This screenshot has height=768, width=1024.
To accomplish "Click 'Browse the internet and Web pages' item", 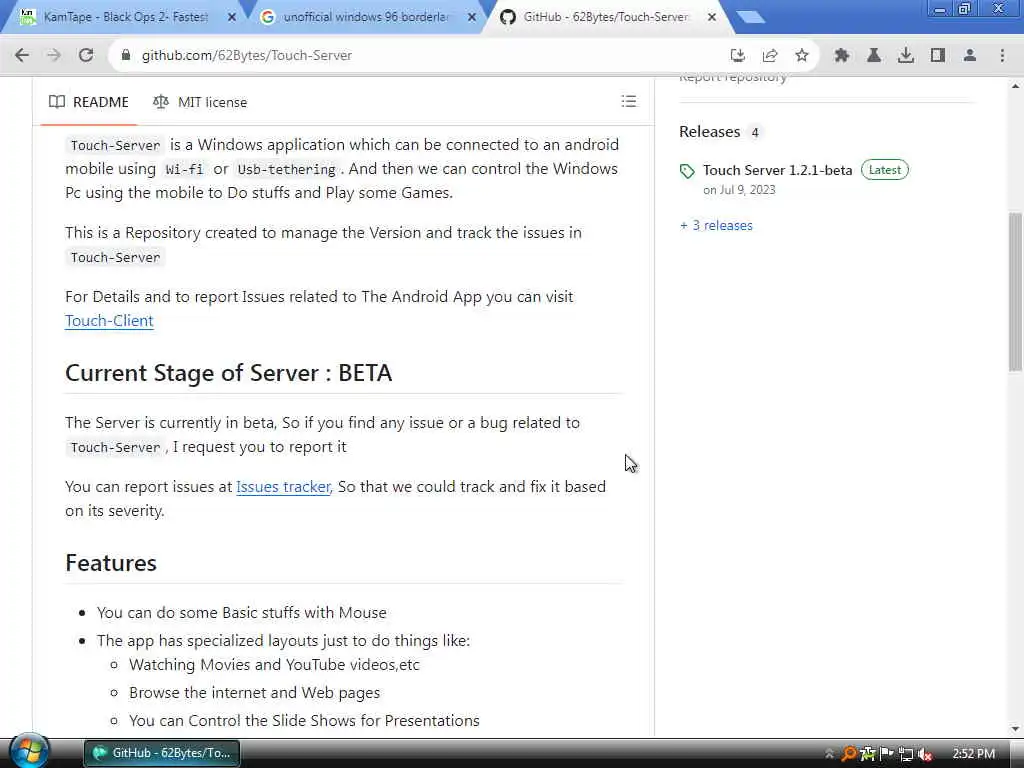I will 255,692.
